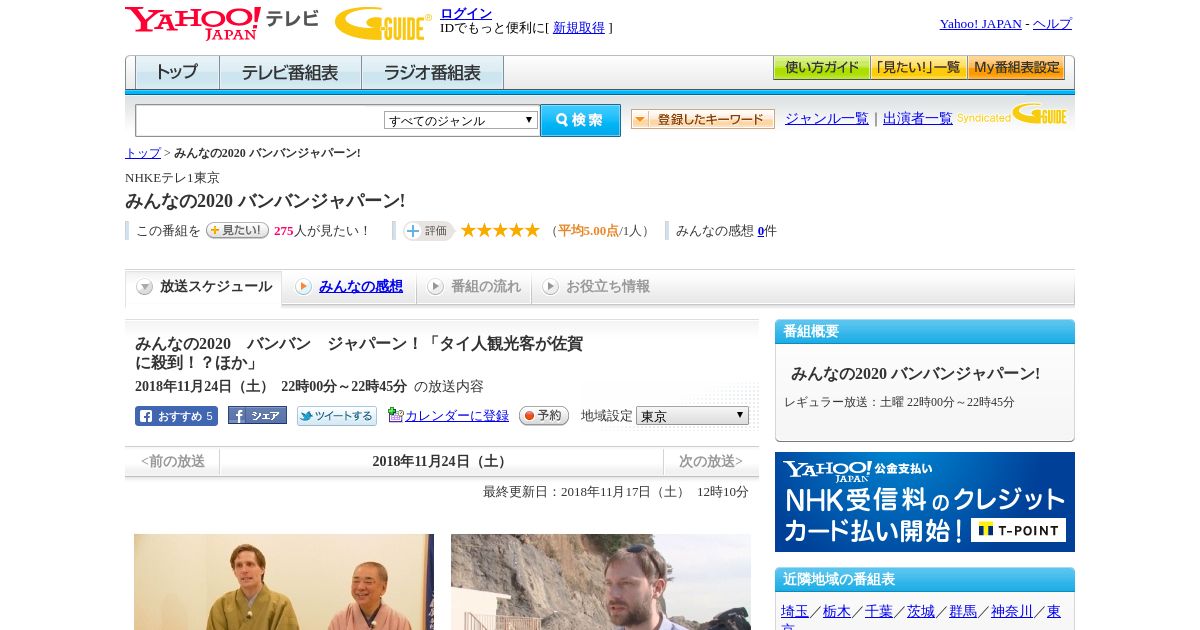Open the テレビ番組表 tab
The height and width of the screenshot is (630, 1200).
[290, 73]
